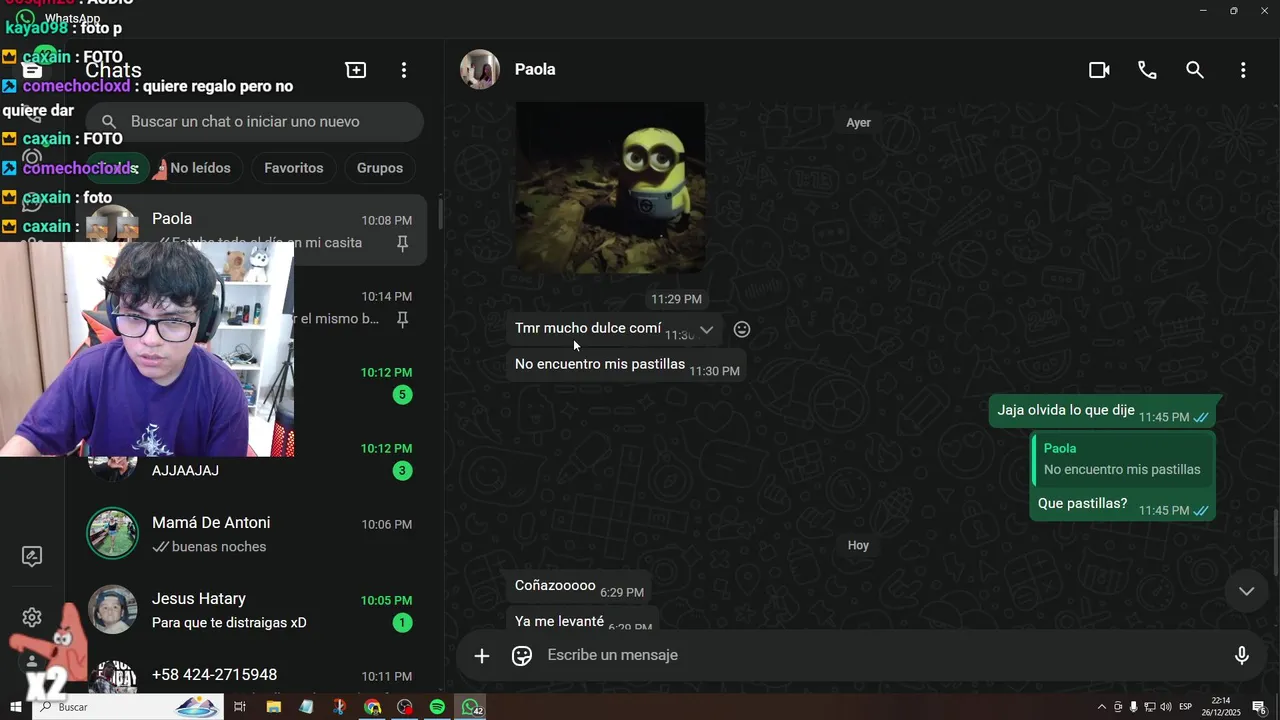Open Google Chrome from the taskbar
Image resolution: width=1280 pixels, height=720 pixels.
point(372,707)
